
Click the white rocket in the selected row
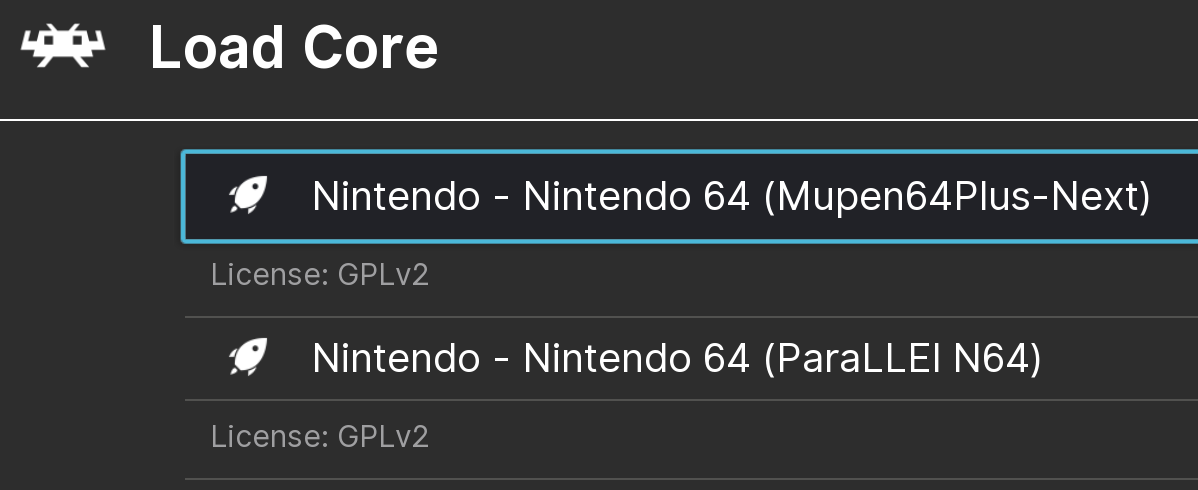pos(248,195)
